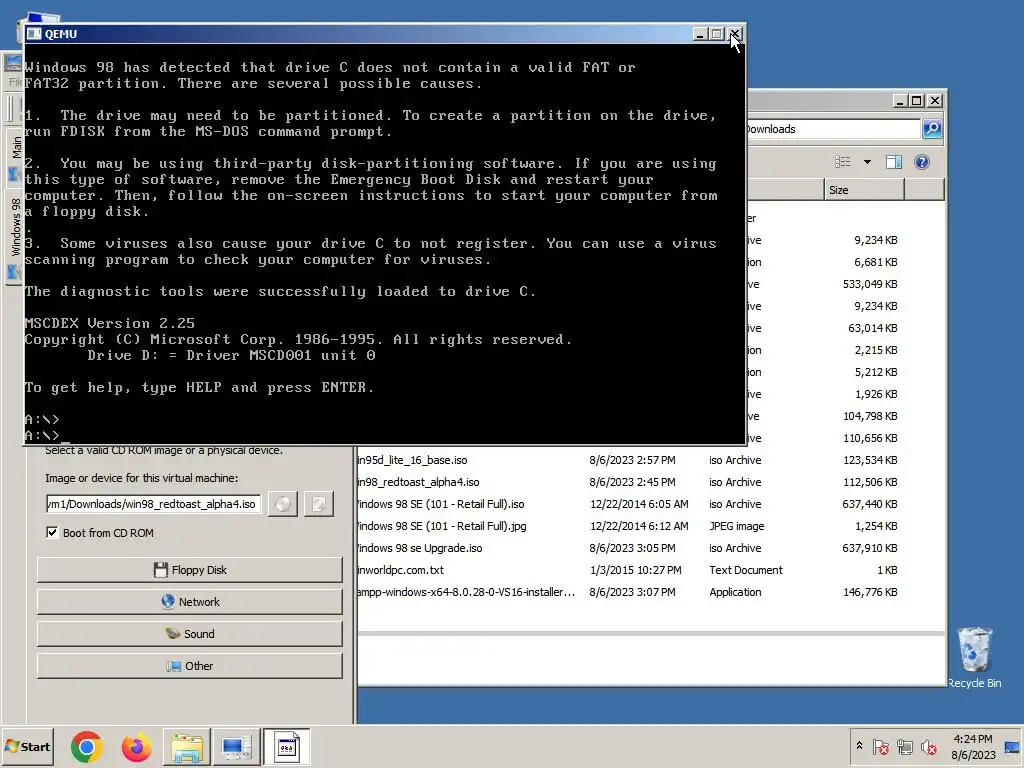Close the QEMU window

(x=735, y=34)
